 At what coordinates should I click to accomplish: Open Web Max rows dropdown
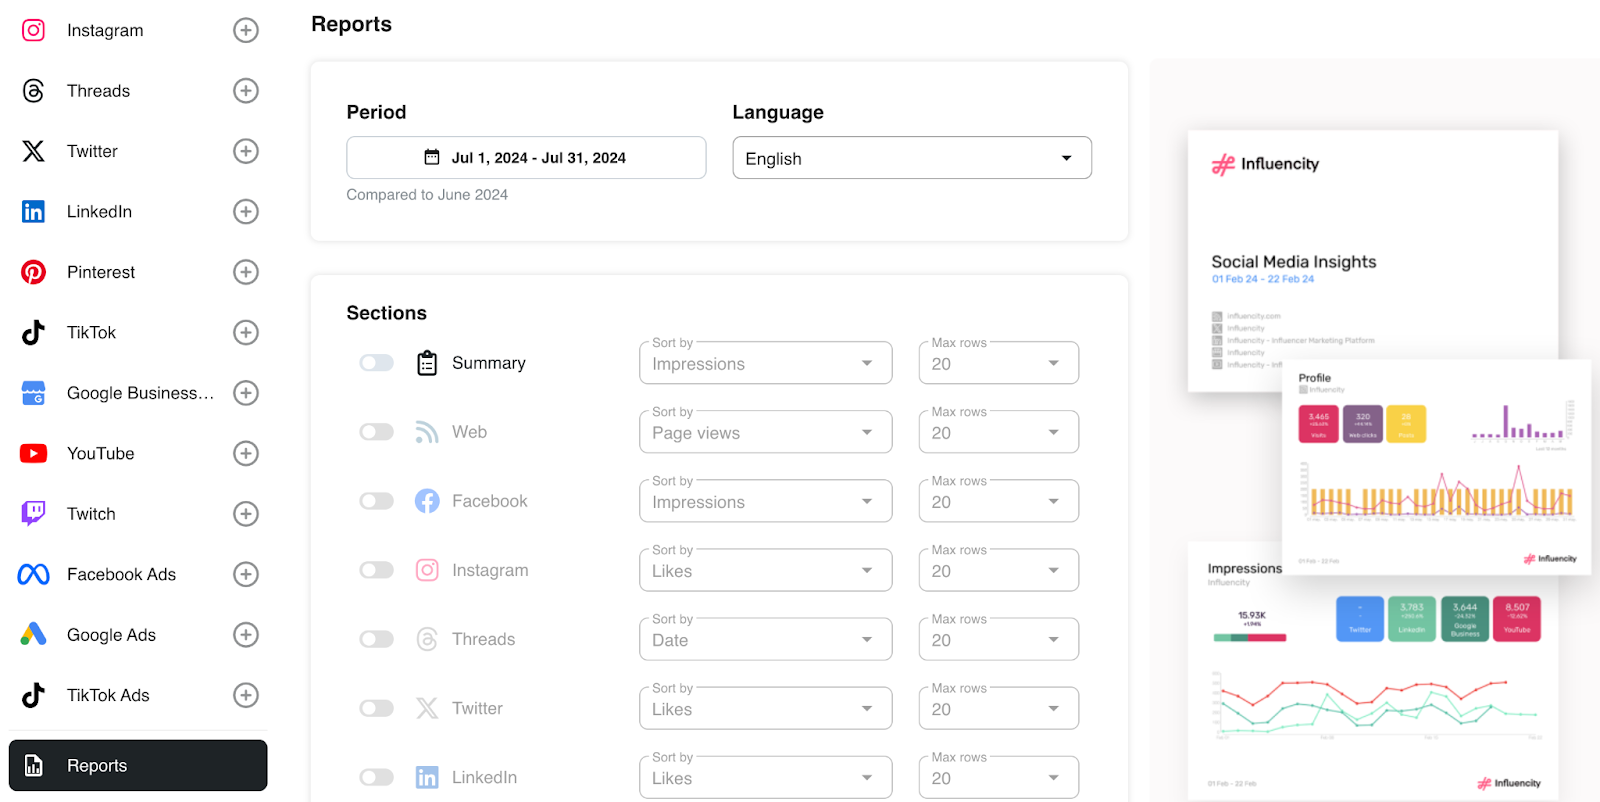pos(999,432)
